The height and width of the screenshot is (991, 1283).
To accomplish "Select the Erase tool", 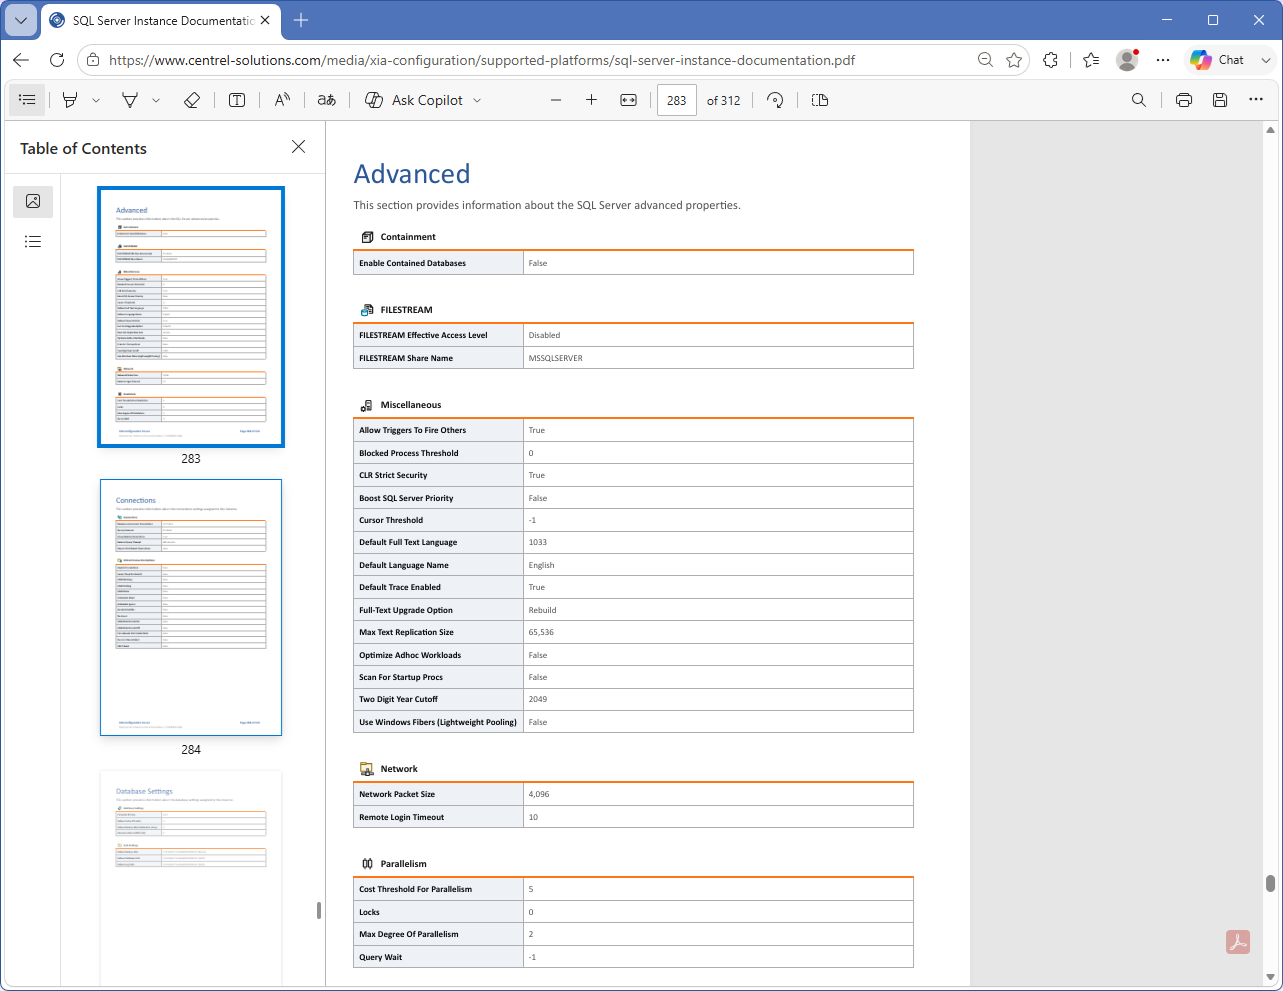I will point(192,100).
